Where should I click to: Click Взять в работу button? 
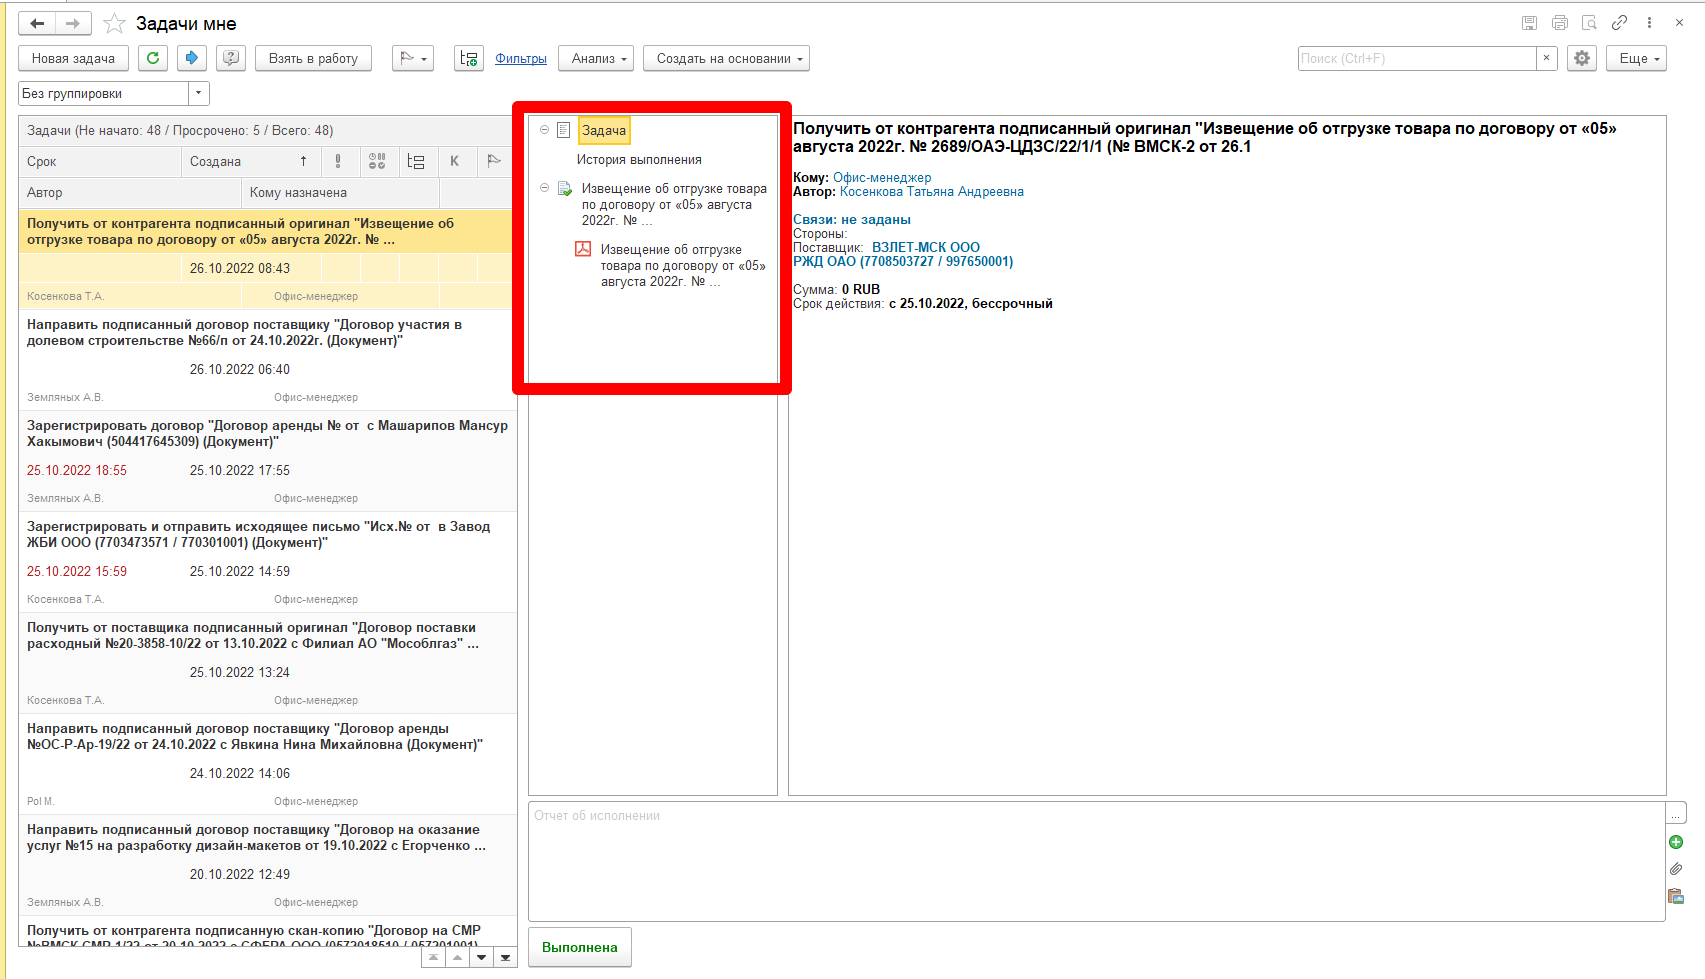[x=313, y=58]
